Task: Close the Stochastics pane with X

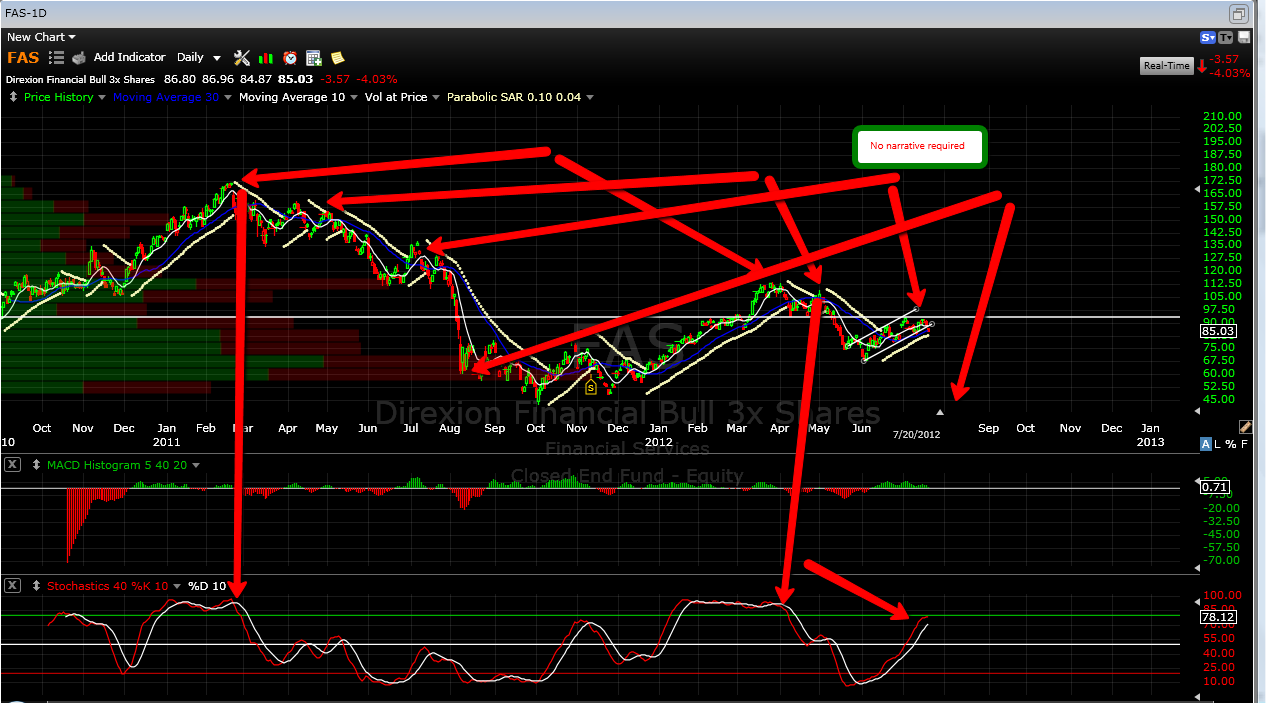Action: click(11, 585)
